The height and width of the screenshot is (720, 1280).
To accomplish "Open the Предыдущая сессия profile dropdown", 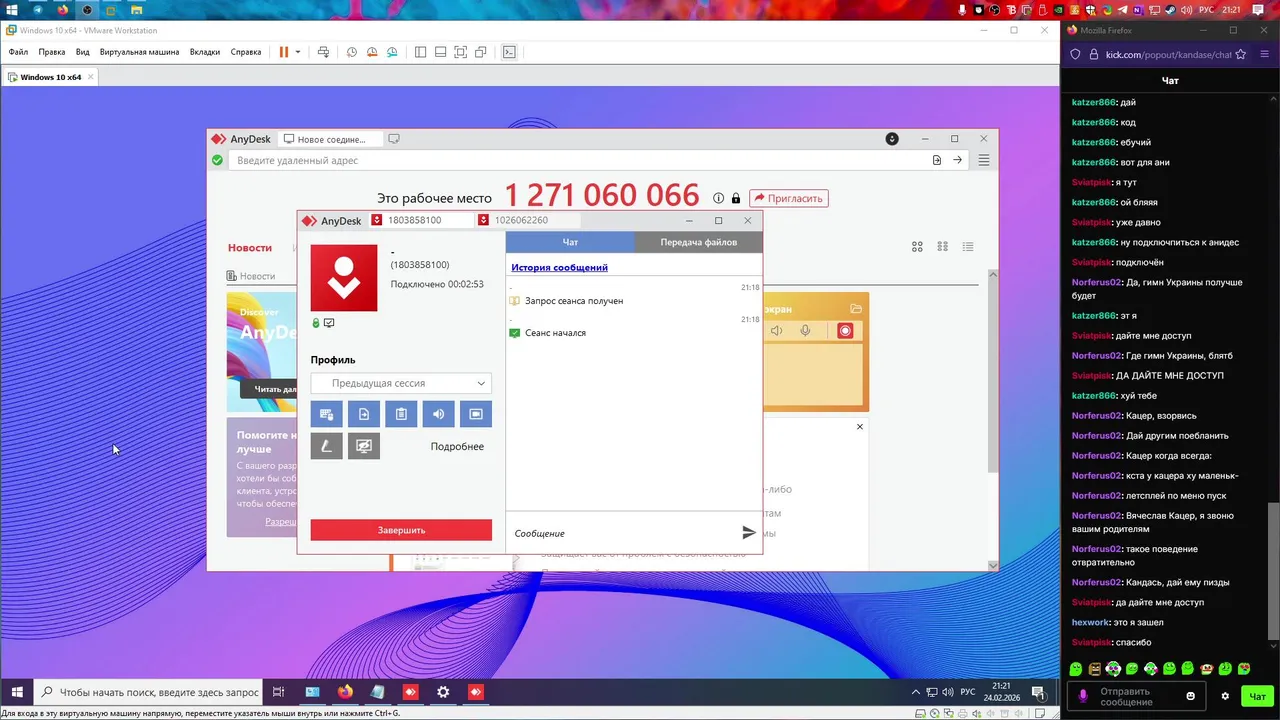I will coord(401,383).
